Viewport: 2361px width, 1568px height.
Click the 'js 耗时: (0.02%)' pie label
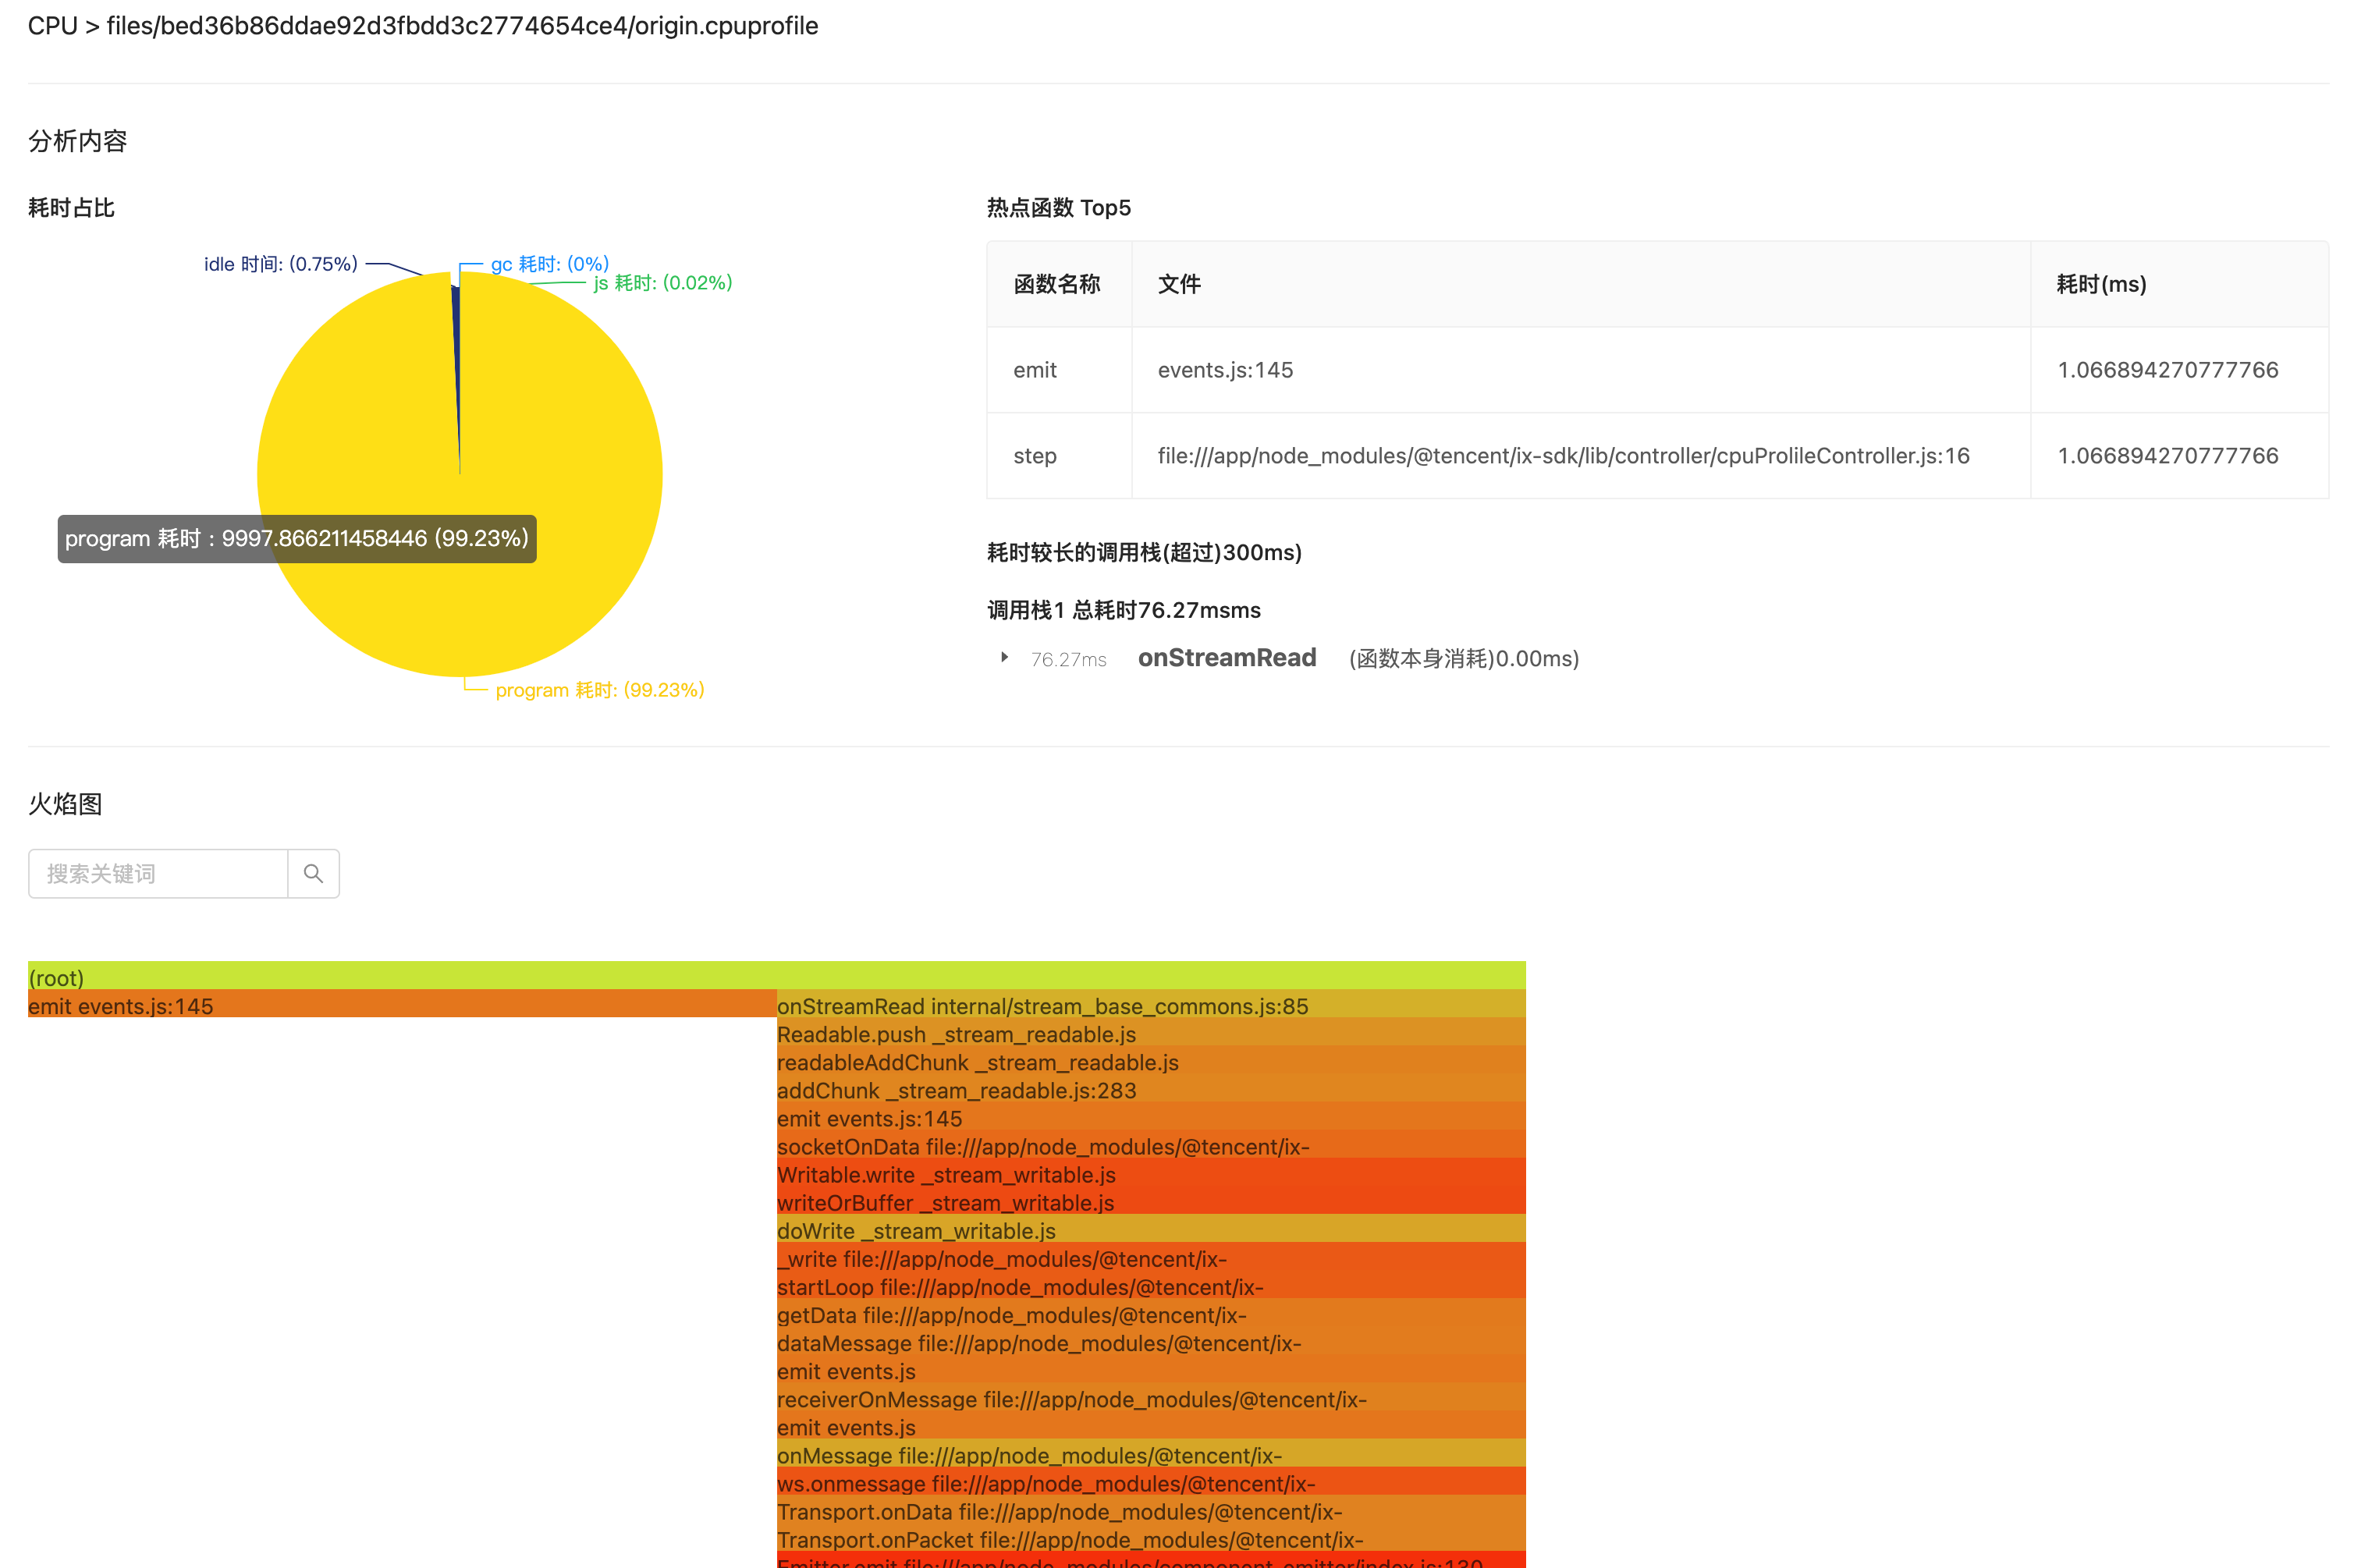663,283
